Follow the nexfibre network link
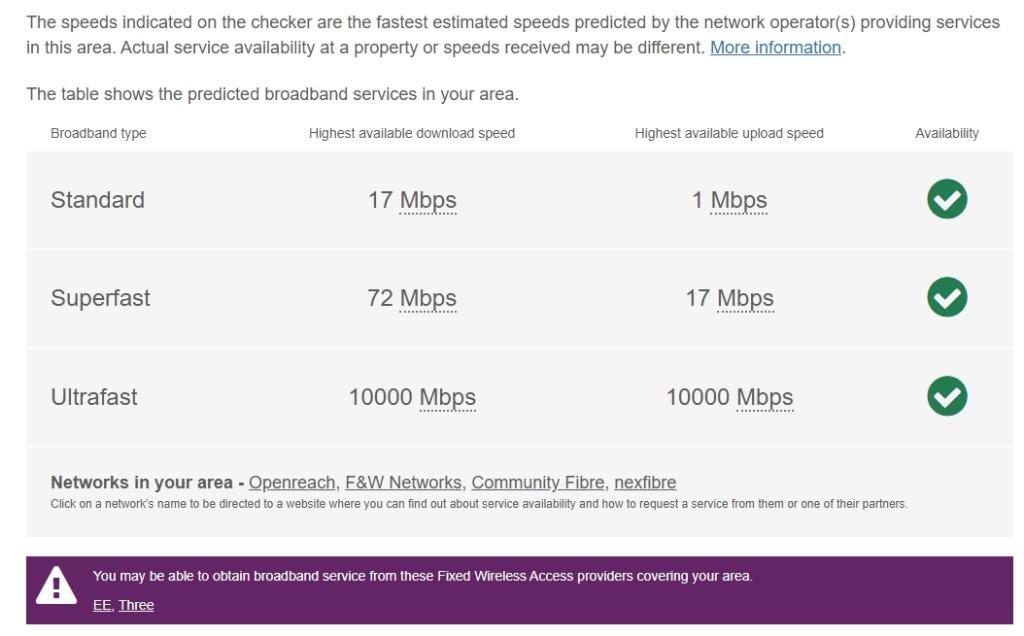1024x636 pixels. click(645, 482)
